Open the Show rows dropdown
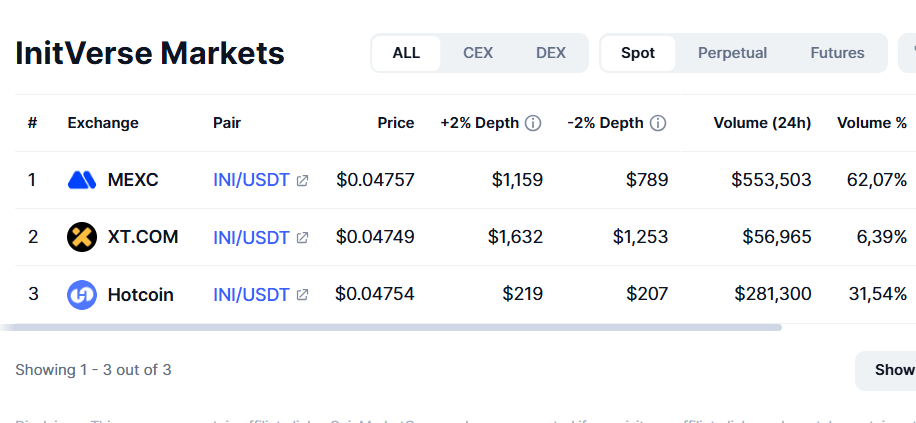Image resolution: width=916 pixels, height=423 pixels. point(886,370)
